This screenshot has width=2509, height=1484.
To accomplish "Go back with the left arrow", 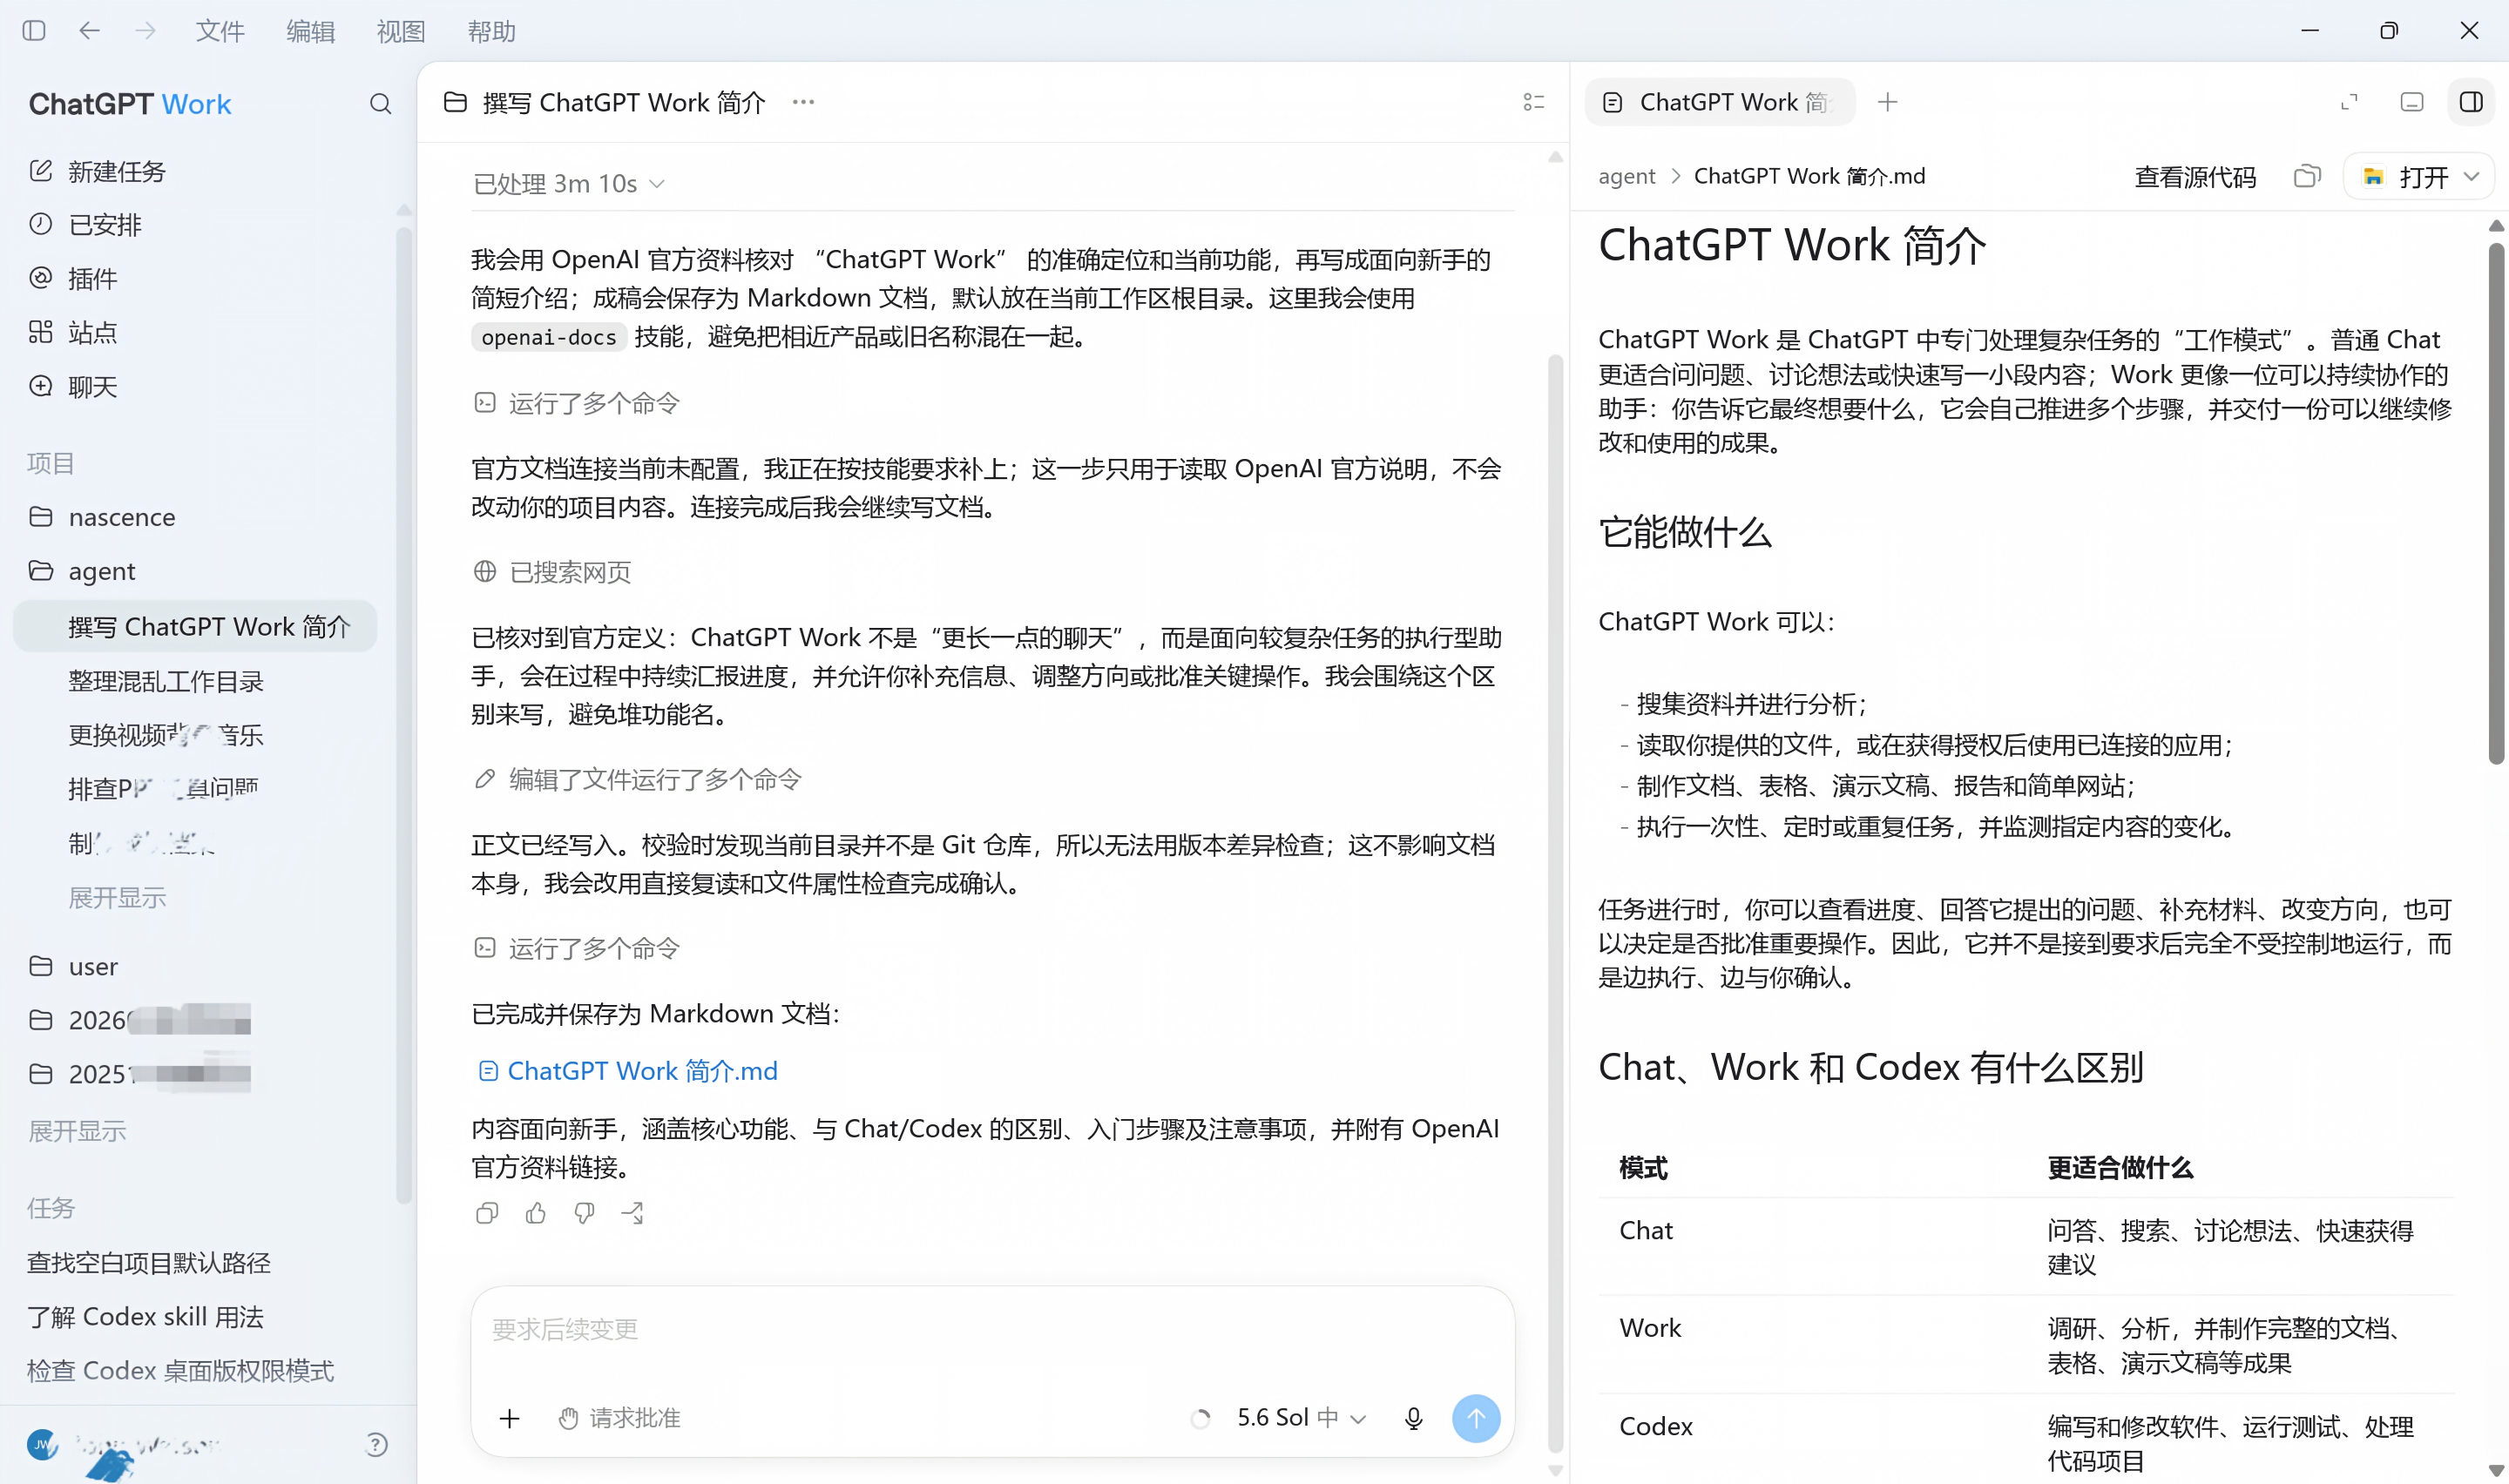I will click(x=89, y=31).
